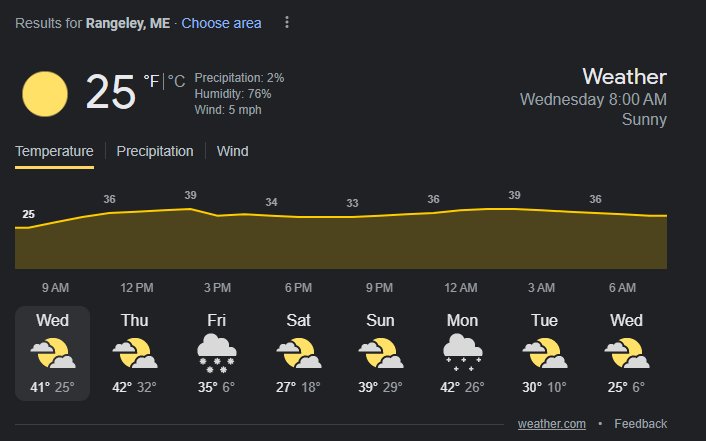Click the 39 peak near 3 PM on graph
The width and height of the screenshot is (706, 441).
click(x=190, y=195)
